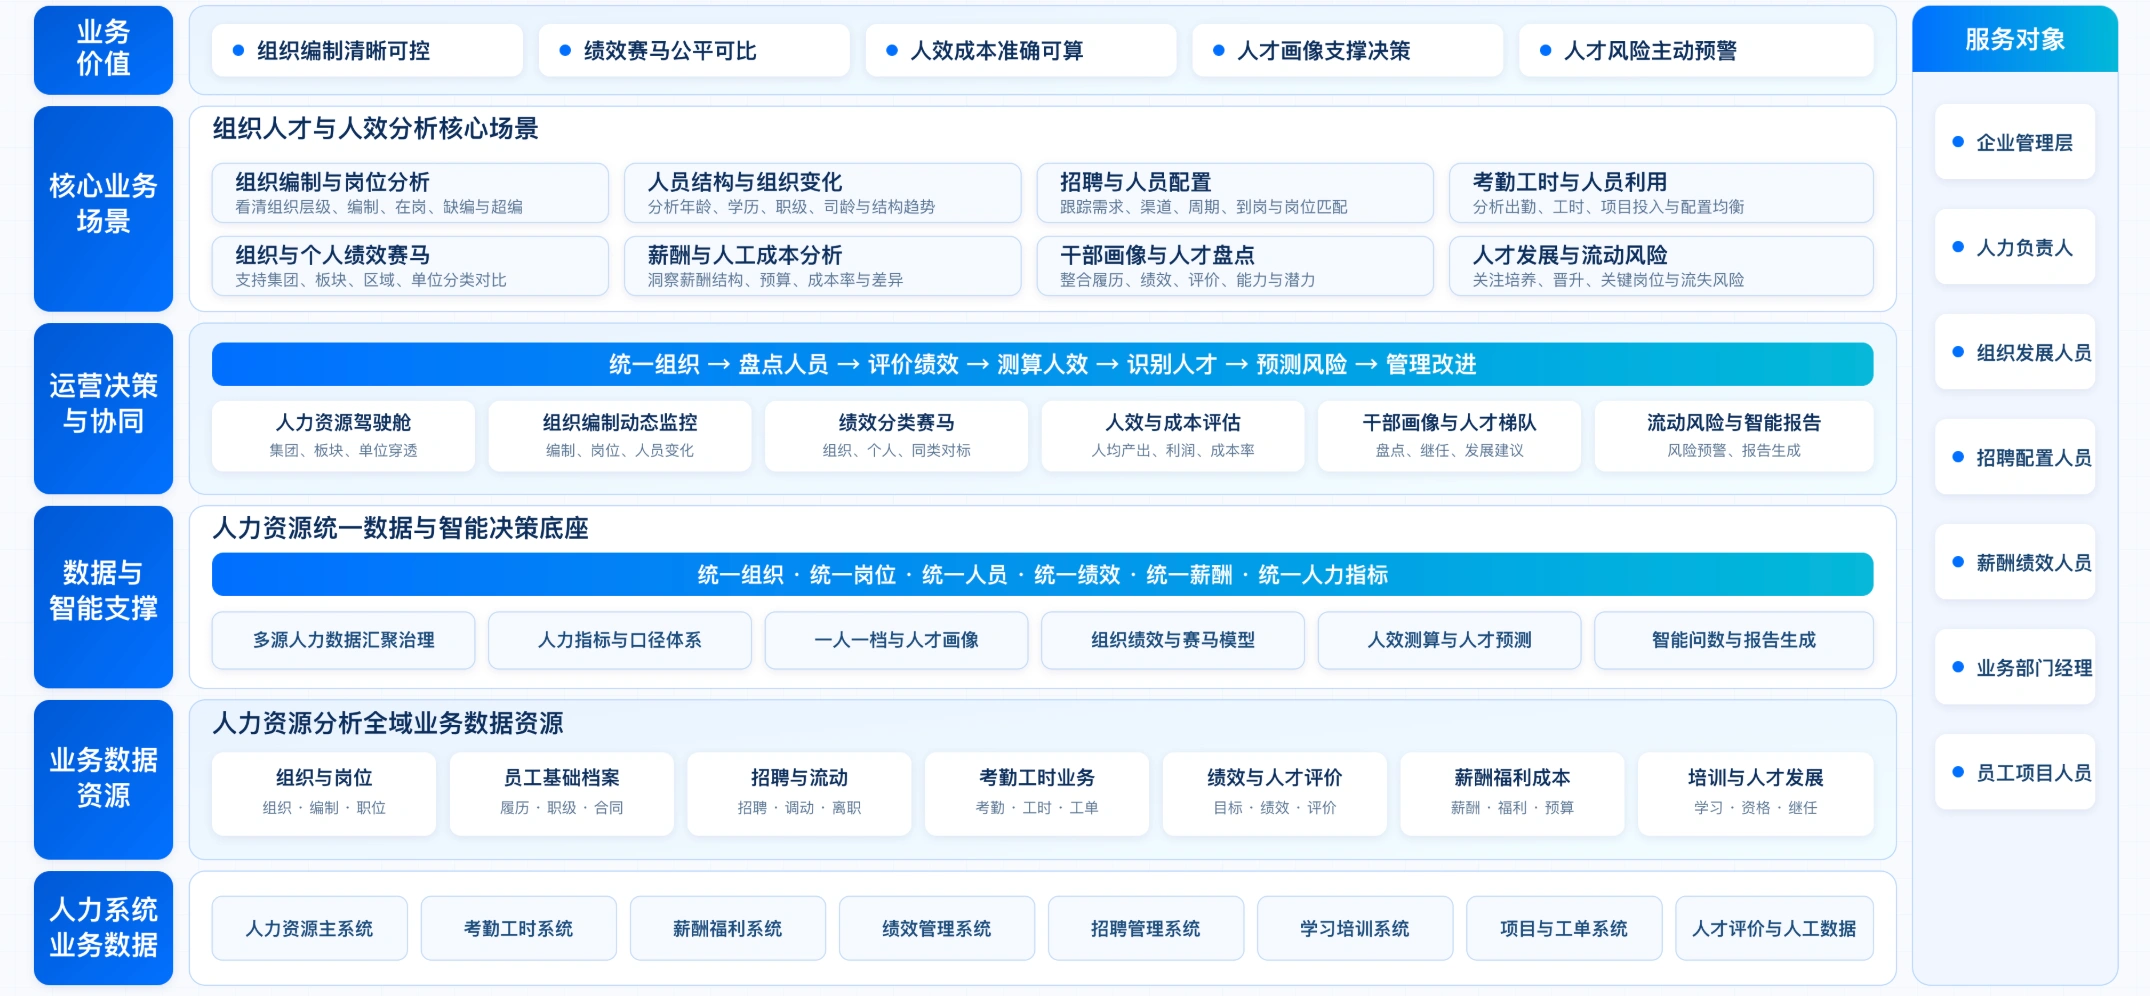Screen dimensions: 2150x996
Task: Select 员工项目人员 in 服务对象
Action: pos(2015,772)
